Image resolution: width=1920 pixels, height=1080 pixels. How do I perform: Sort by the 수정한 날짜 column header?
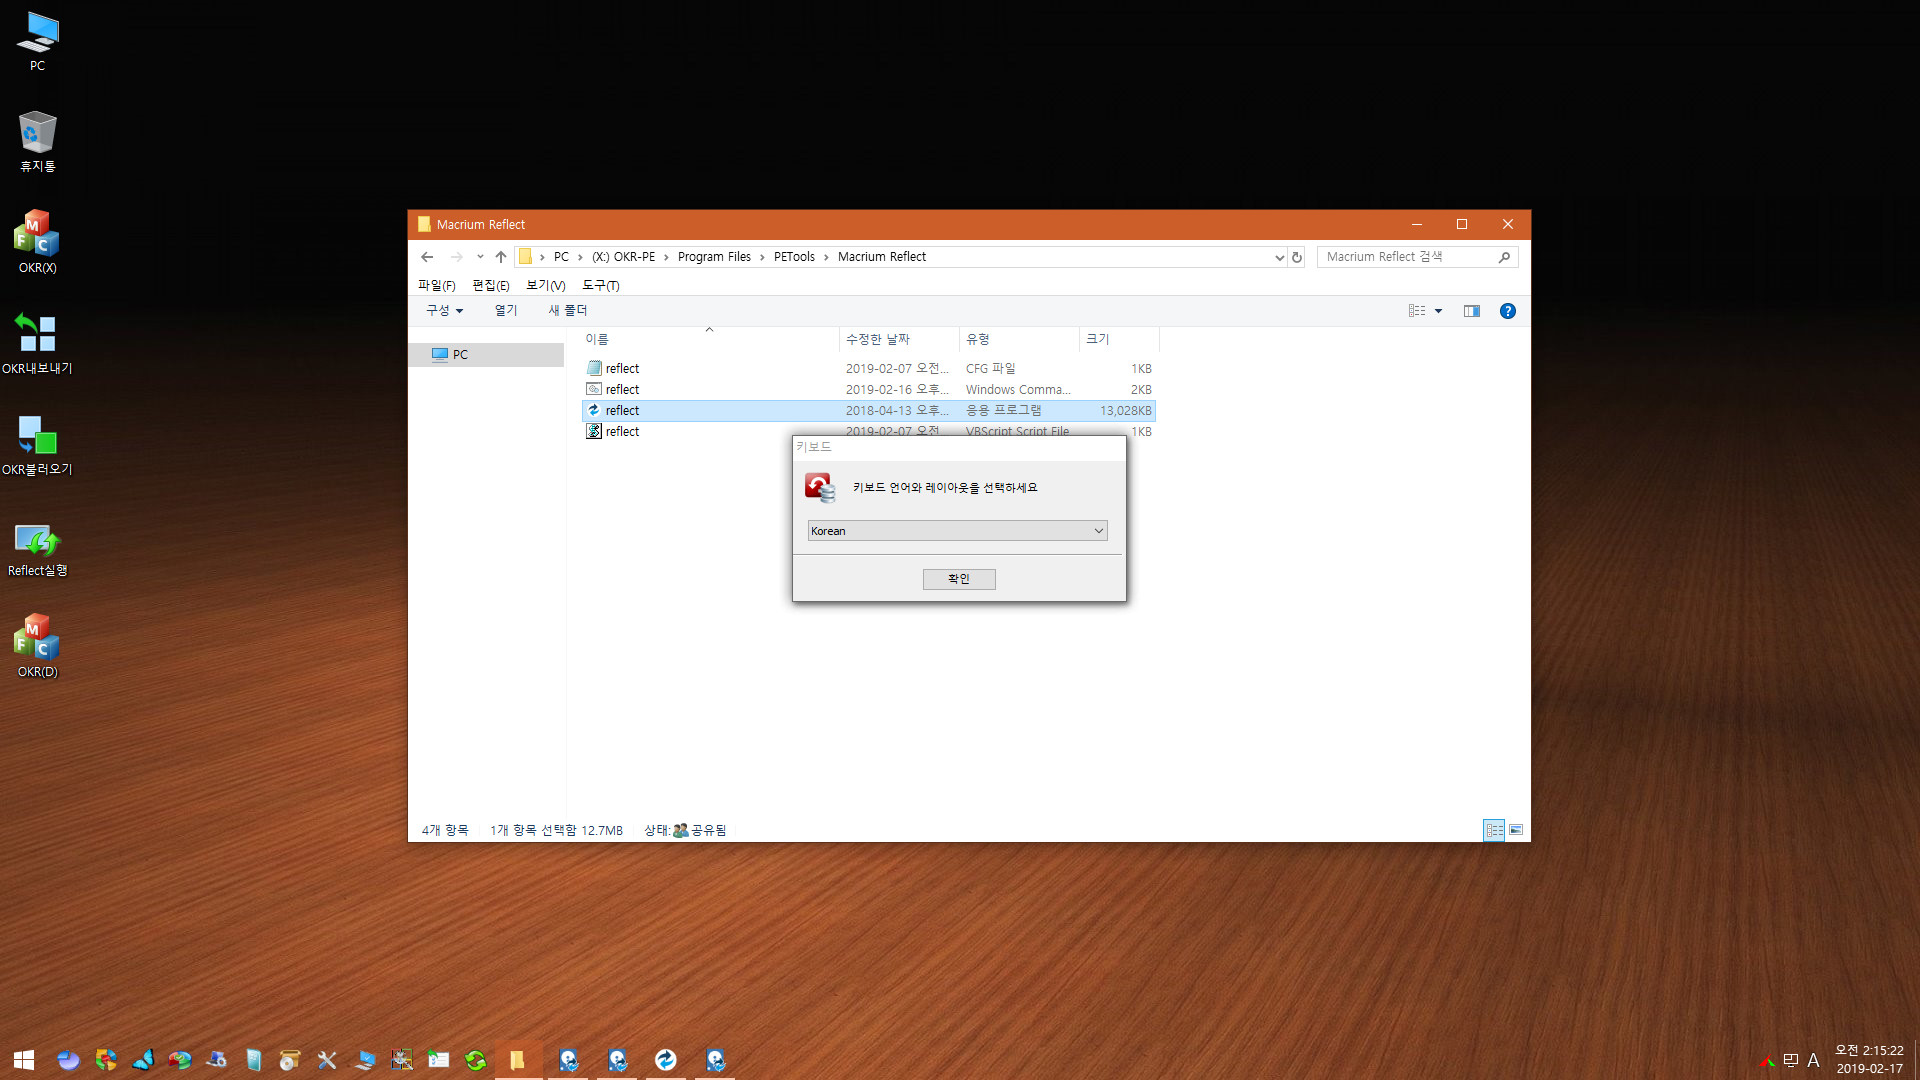coord(899,339)
